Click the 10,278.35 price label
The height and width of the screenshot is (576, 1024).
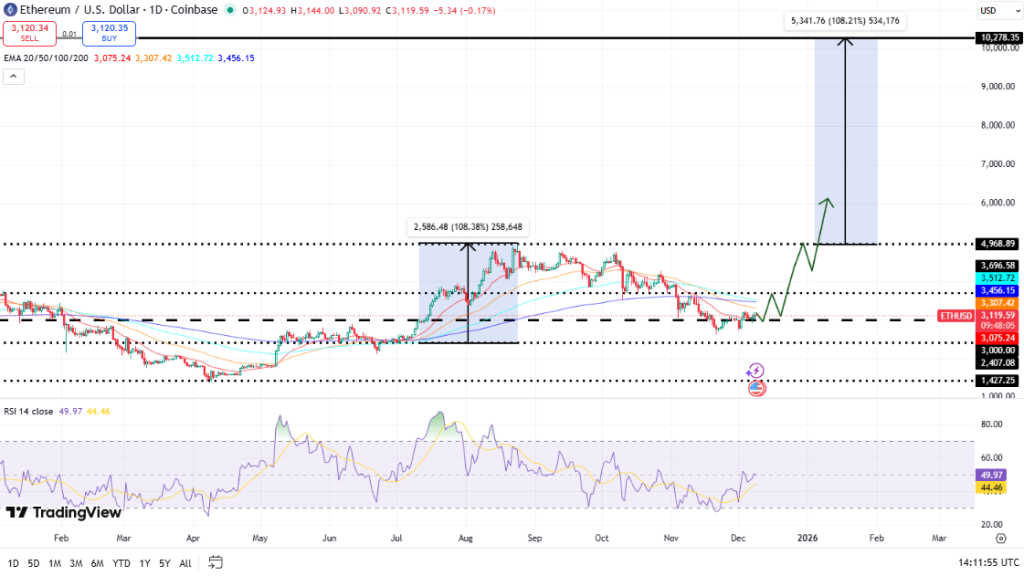pos(999,38)
